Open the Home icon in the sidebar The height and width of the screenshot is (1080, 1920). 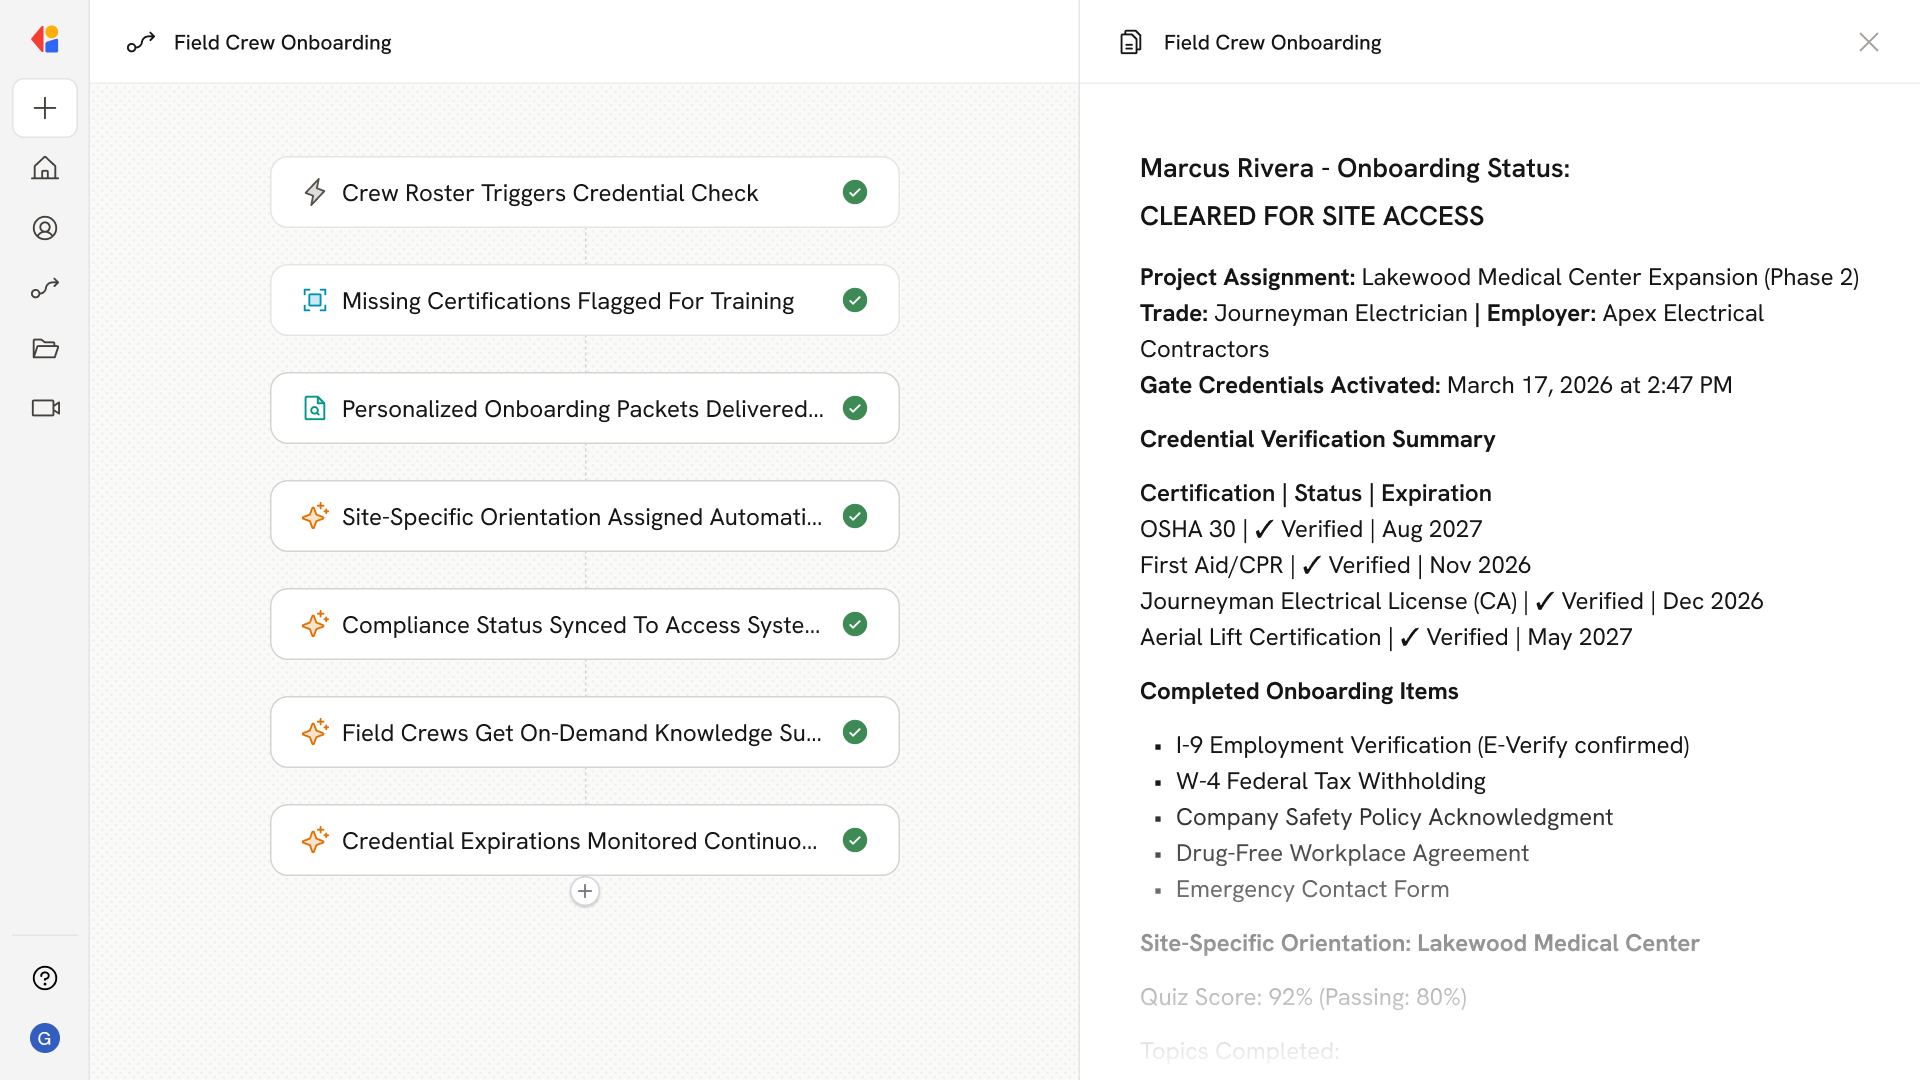point(45,168)
